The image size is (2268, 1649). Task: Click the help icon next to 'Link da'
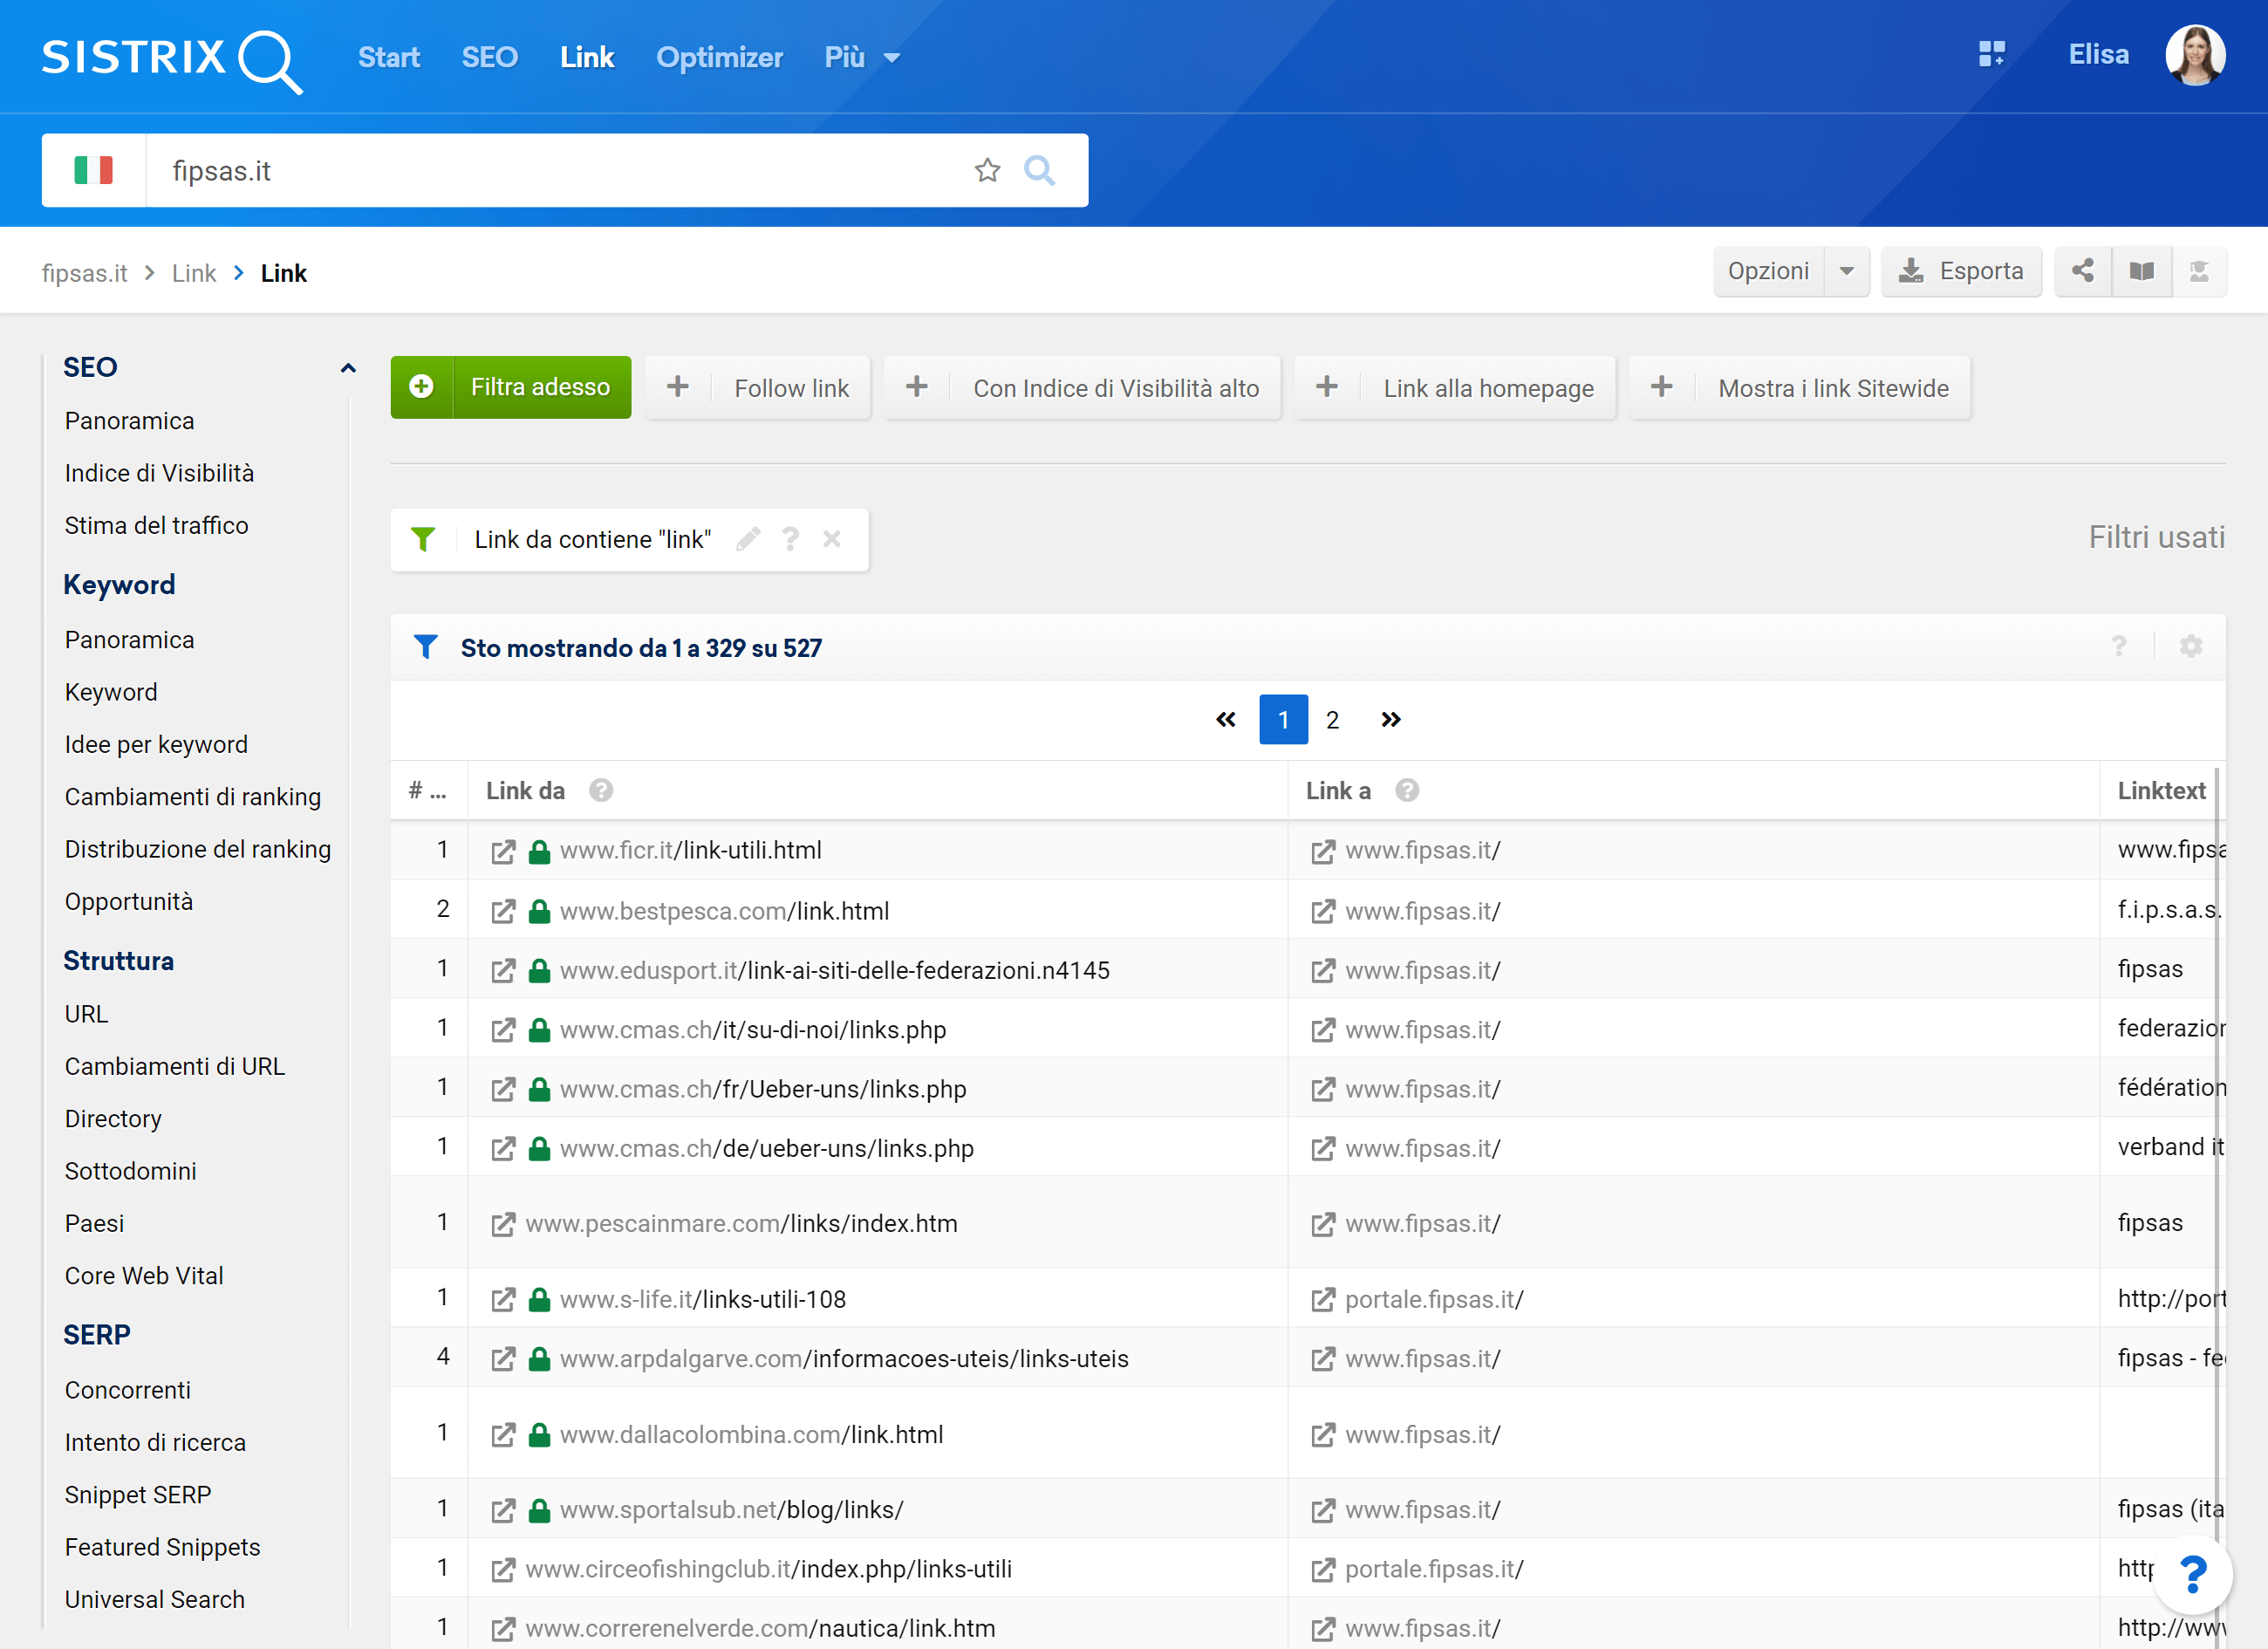[600, 790]
